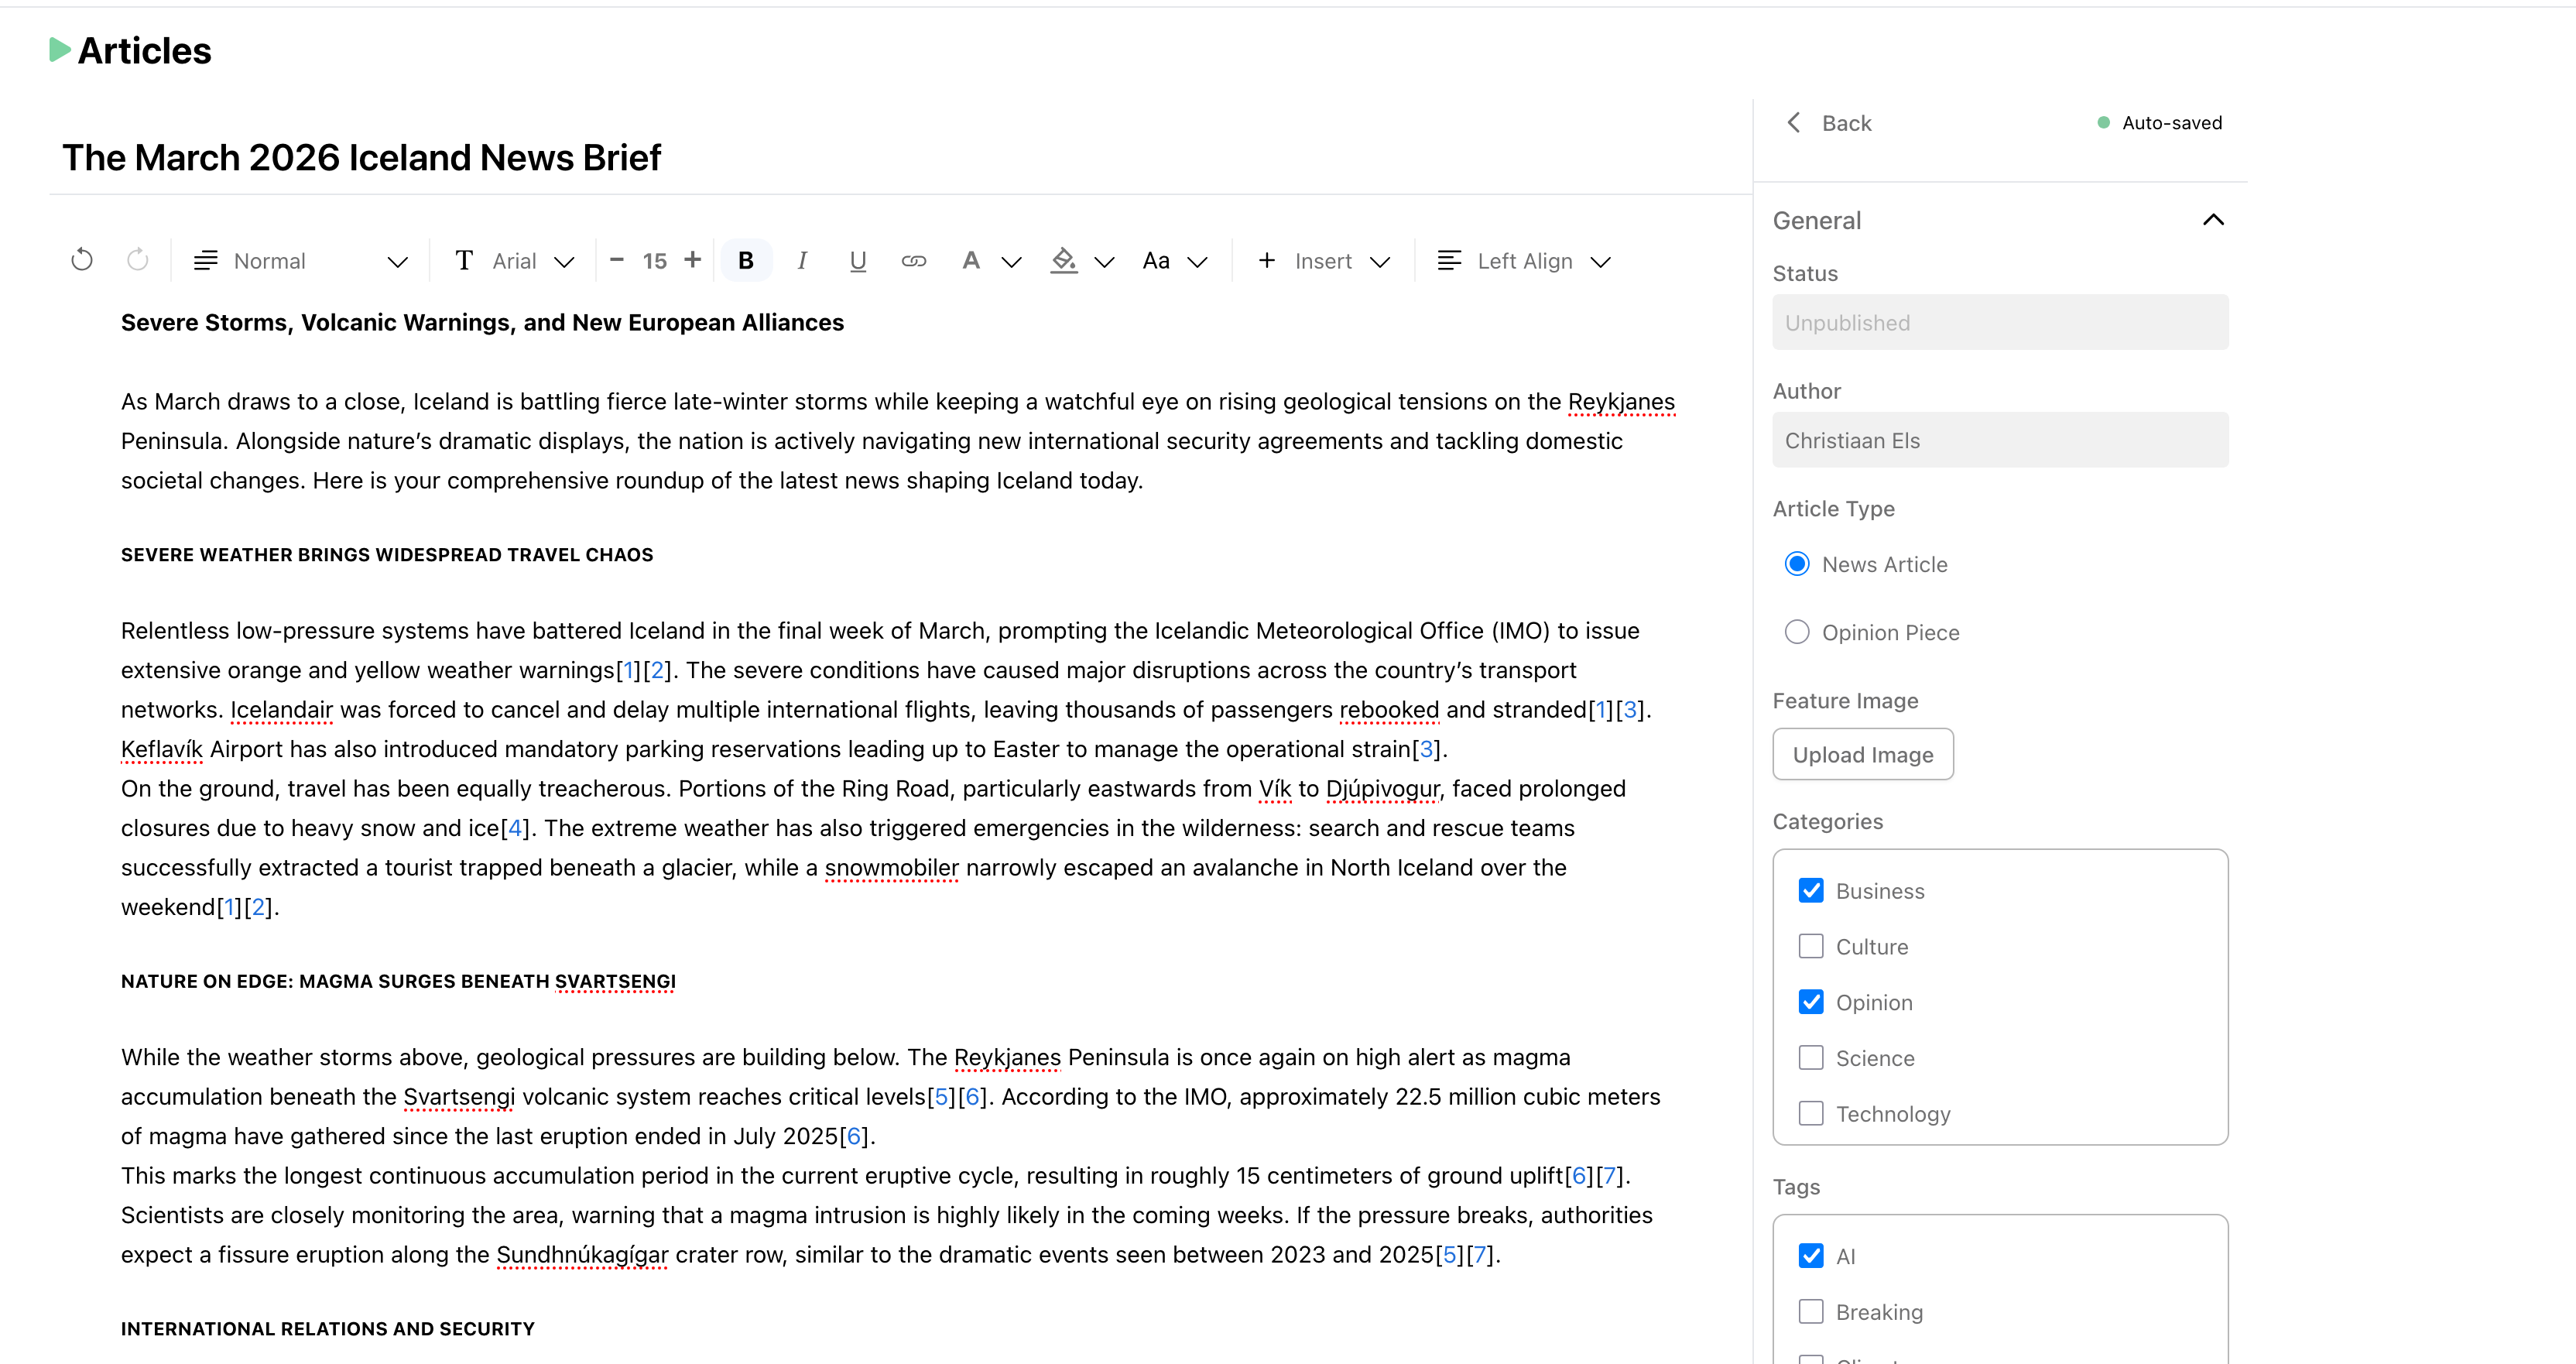
Task: Undo the last edit
Action: pos(81,260)
